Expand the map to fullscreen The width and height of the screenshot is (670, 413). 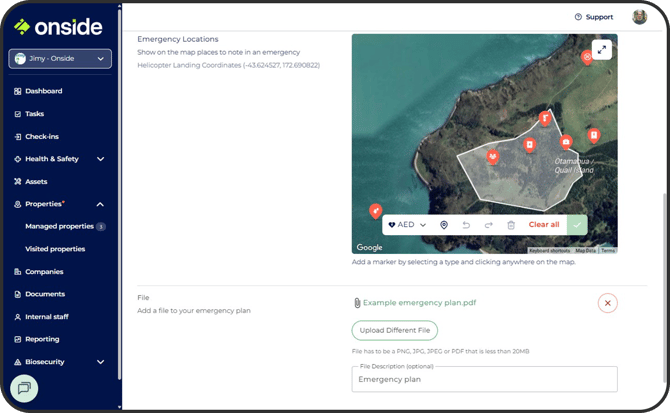click(601, 50)
